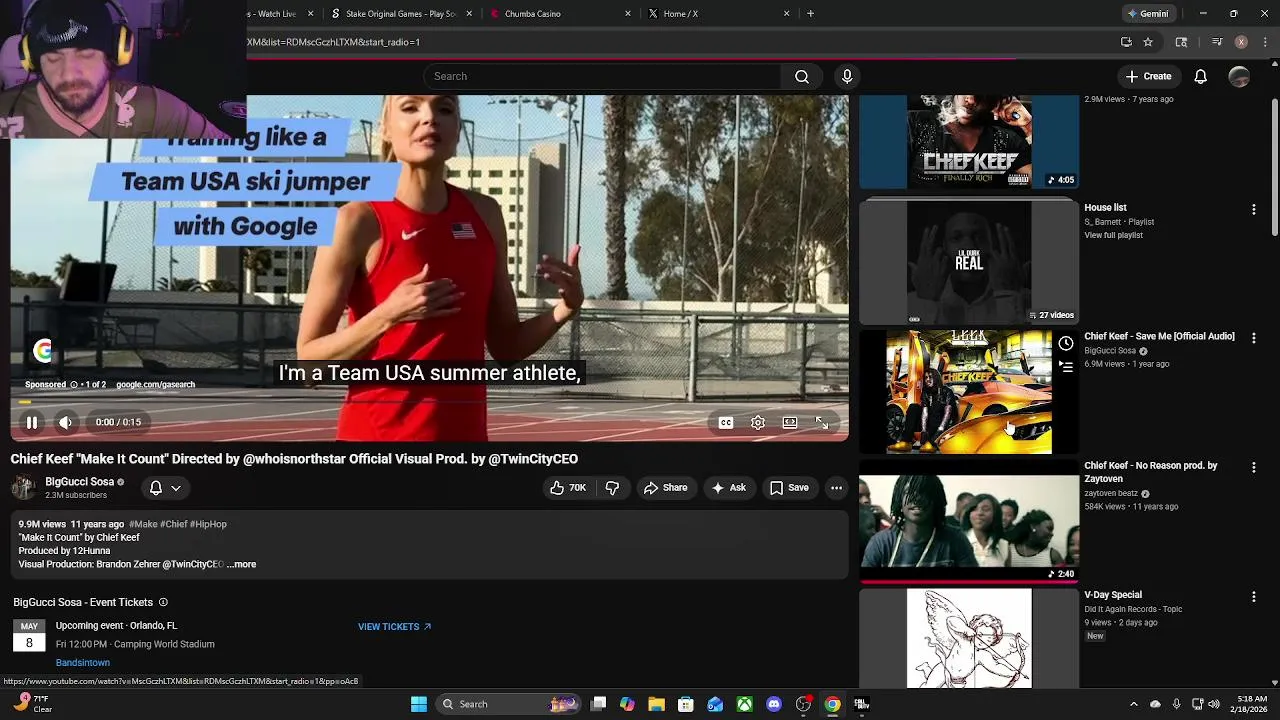Open options menu for No Reason video
The width and height of the screenshot is (1280, 720).
click(x=1253, y=468)
